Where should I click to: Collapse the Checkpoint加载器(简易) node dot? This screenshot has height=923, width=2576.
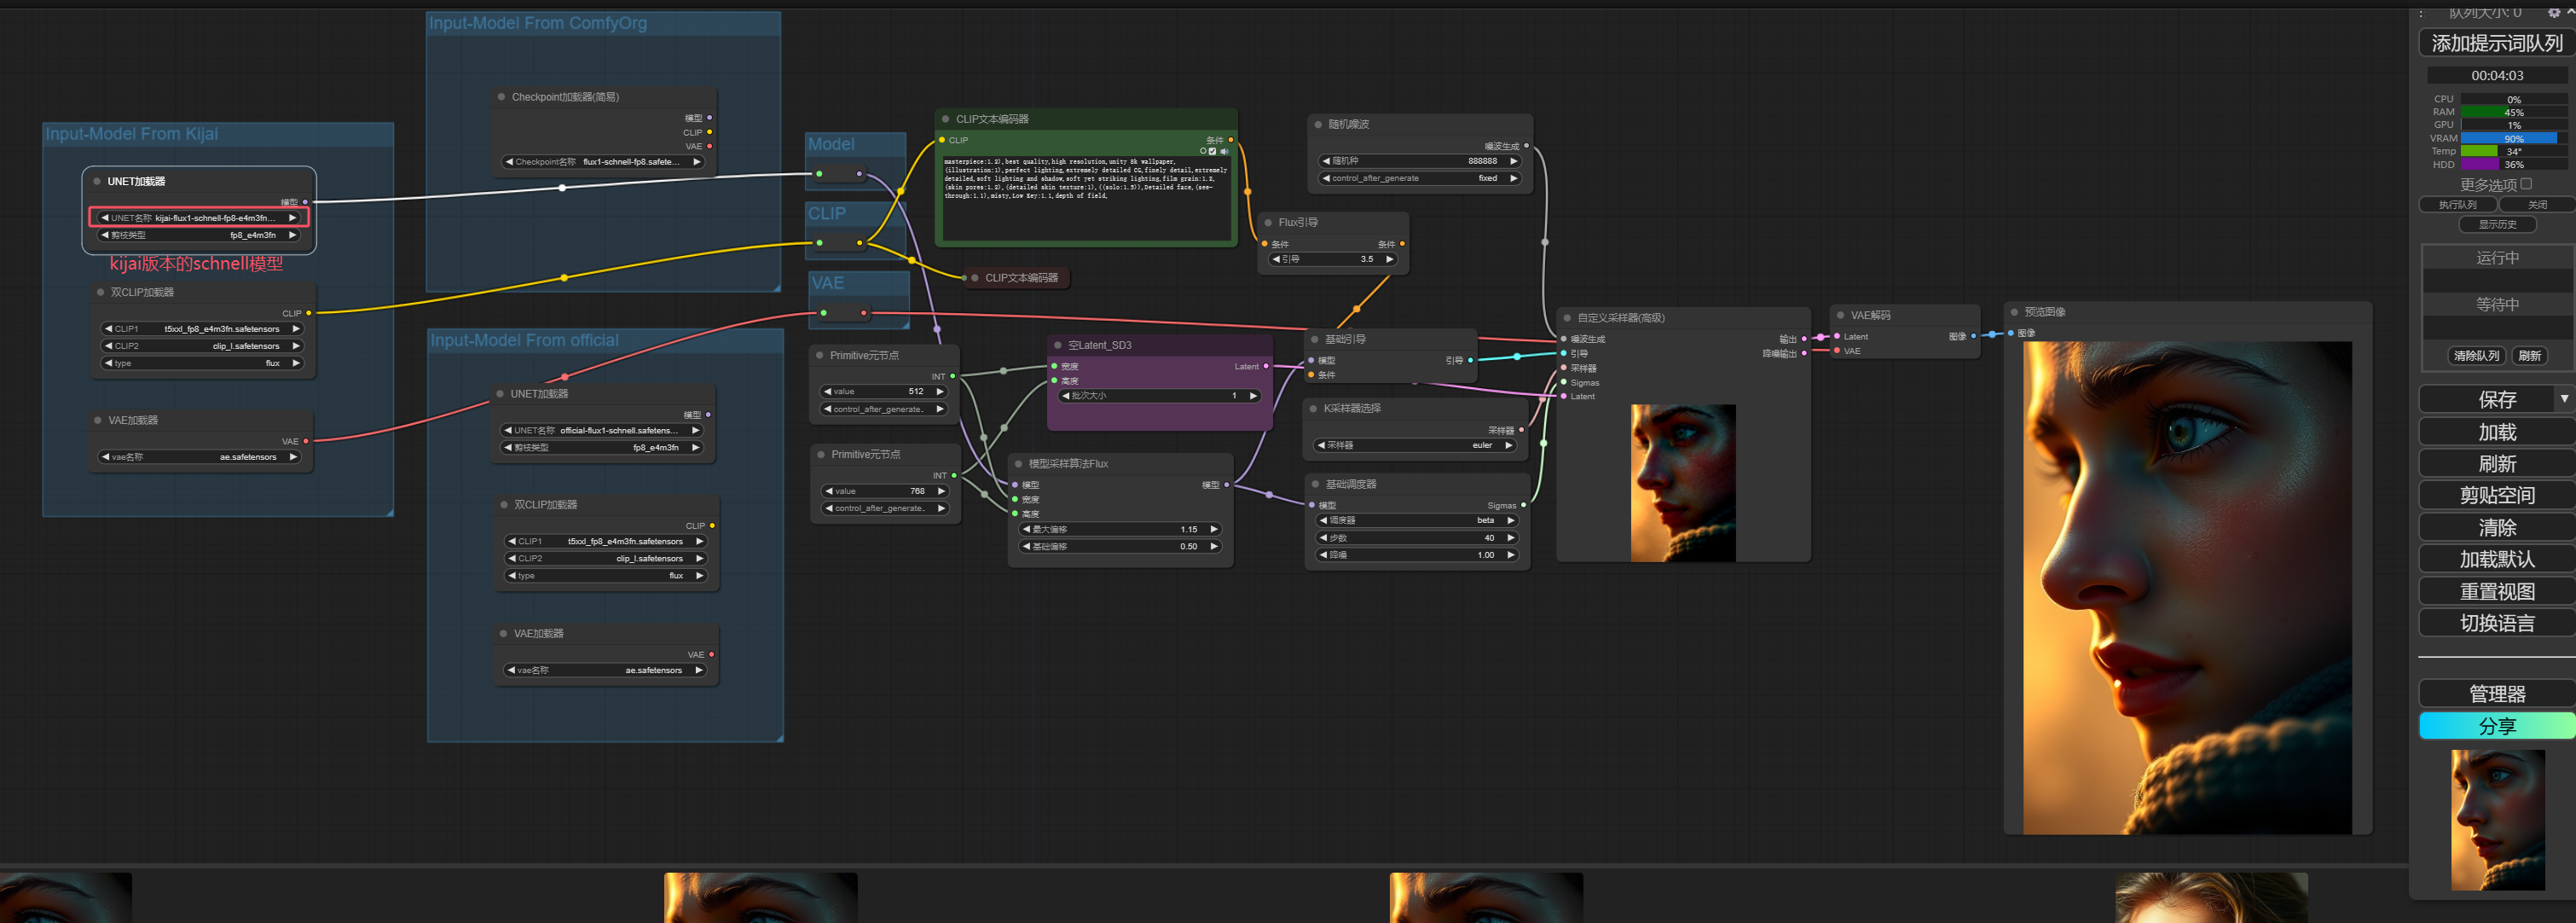point(501,97)
